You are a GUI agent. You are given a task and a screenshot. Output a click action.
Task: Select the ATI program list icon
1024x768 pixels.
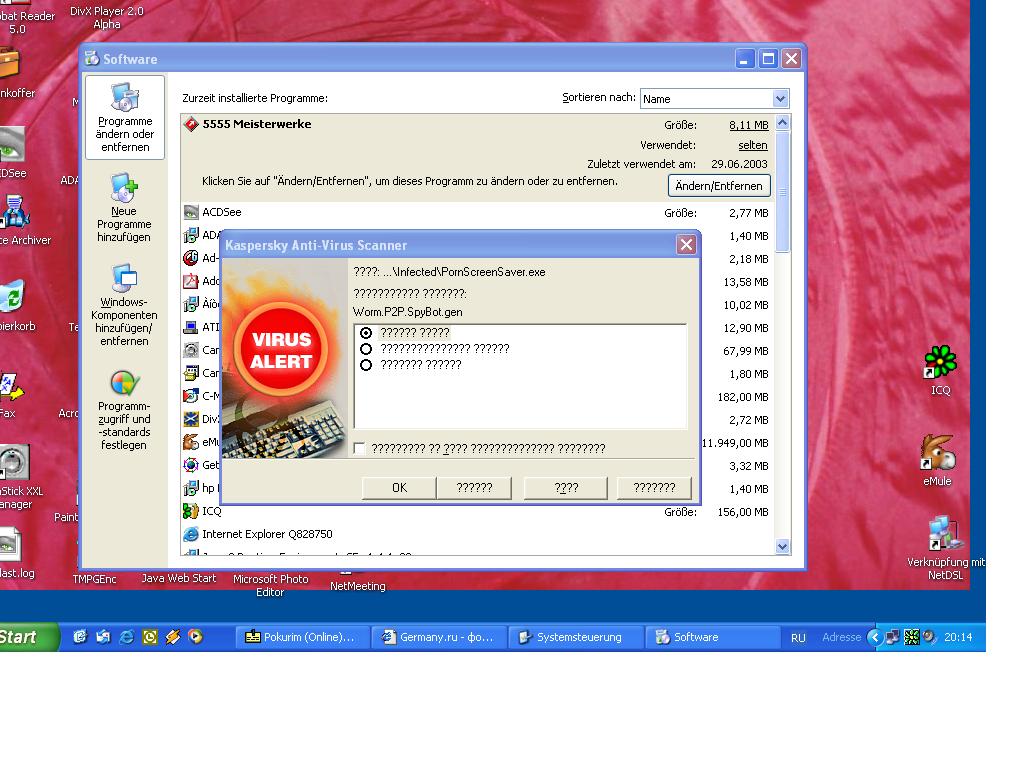tap(191, 327)
